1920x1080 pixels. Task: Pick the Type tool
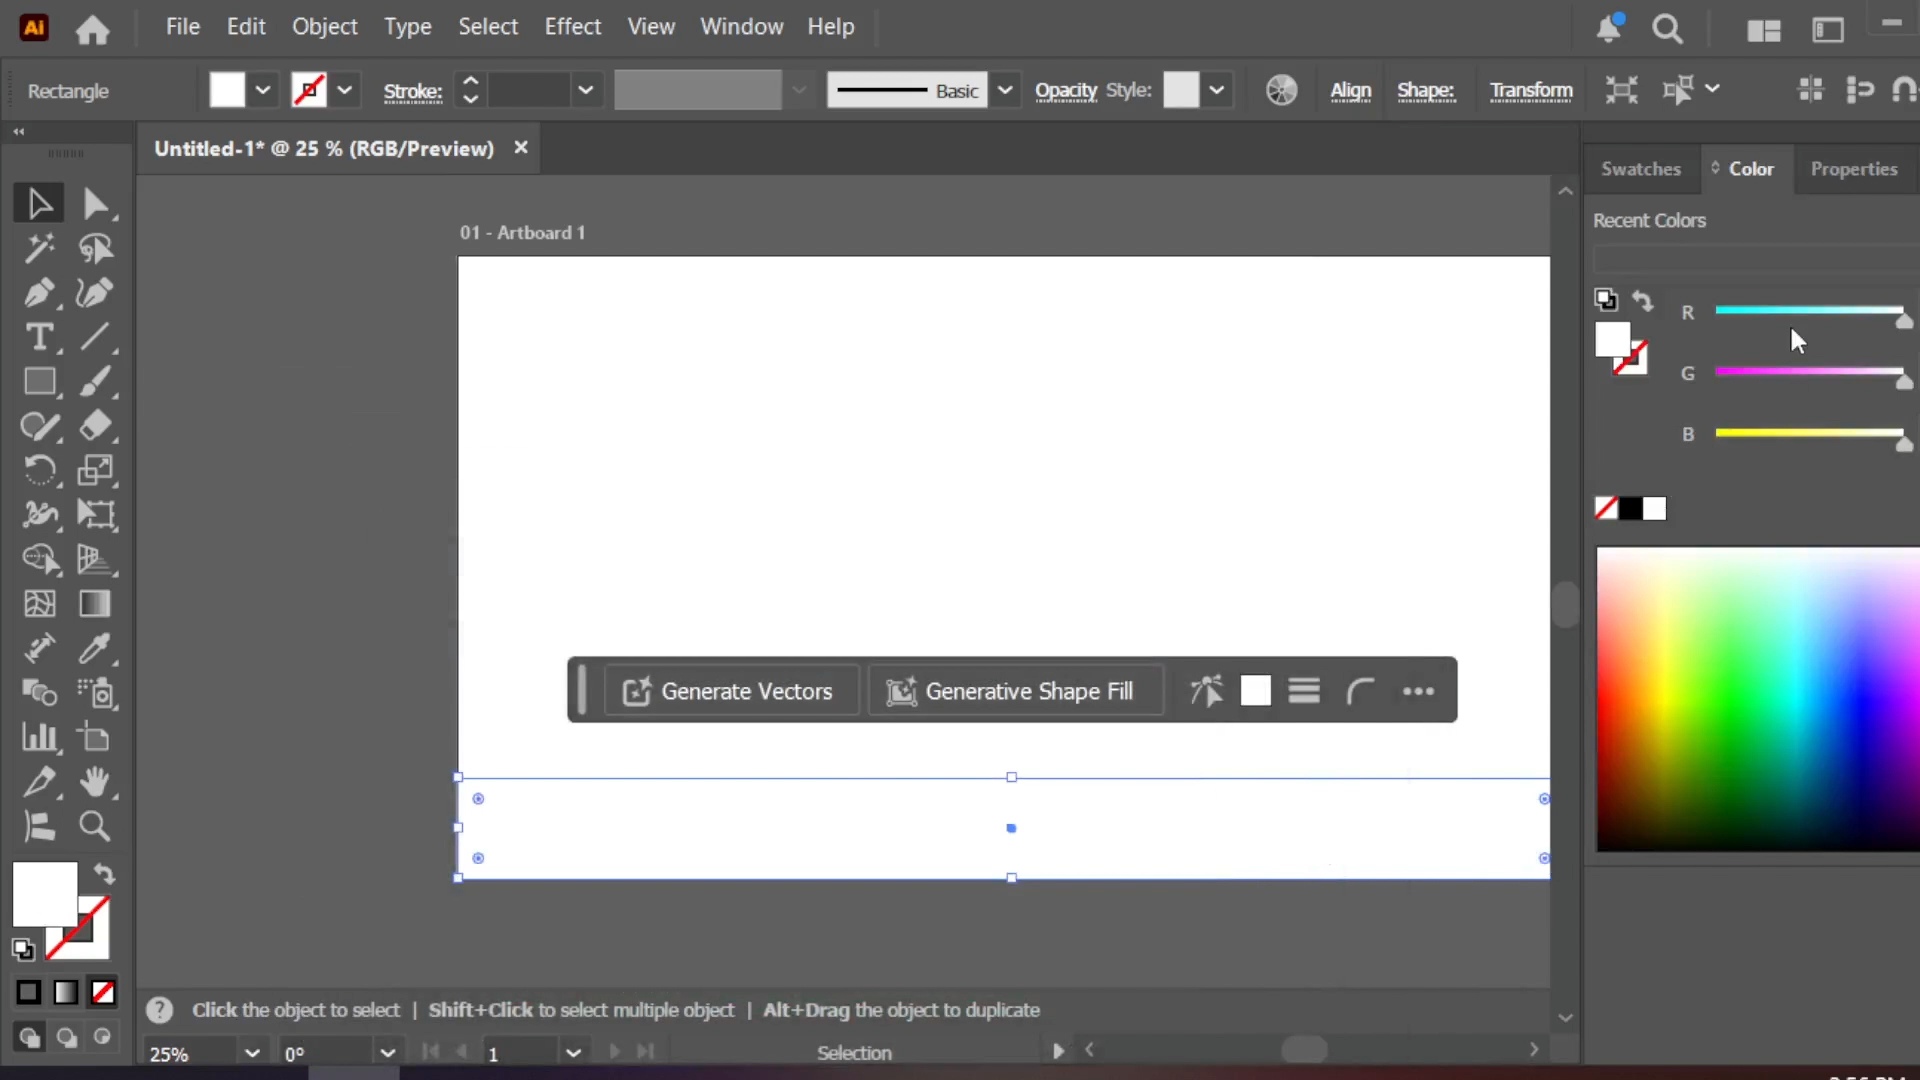tap(39, 337)
